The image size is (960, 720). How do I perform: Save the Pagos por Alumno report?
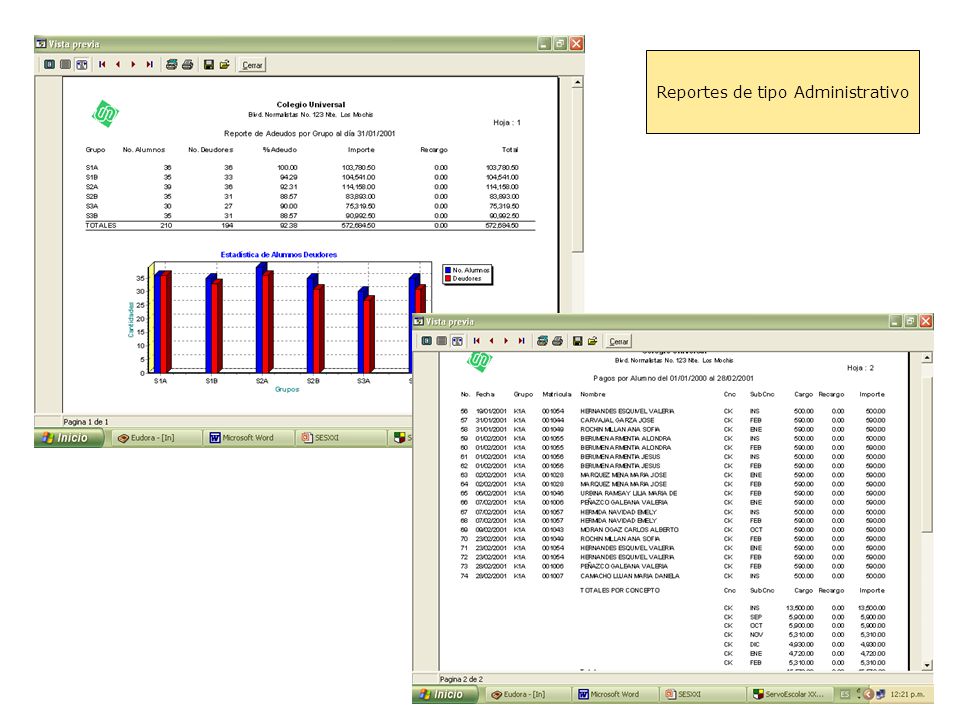577,341
